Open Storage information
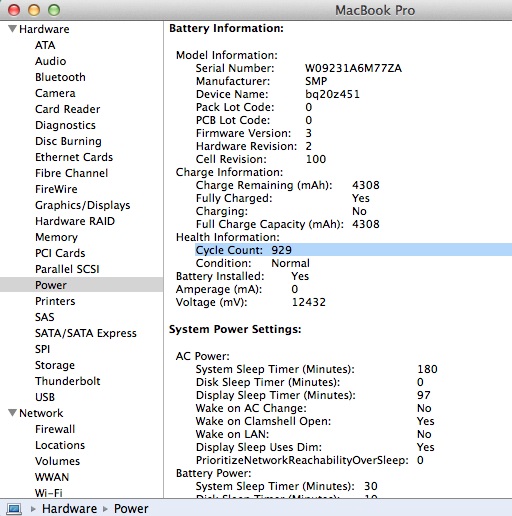Image resolution: width=512 pixels, height=516 pixels. pyautogui.click(x=55, y=365)
